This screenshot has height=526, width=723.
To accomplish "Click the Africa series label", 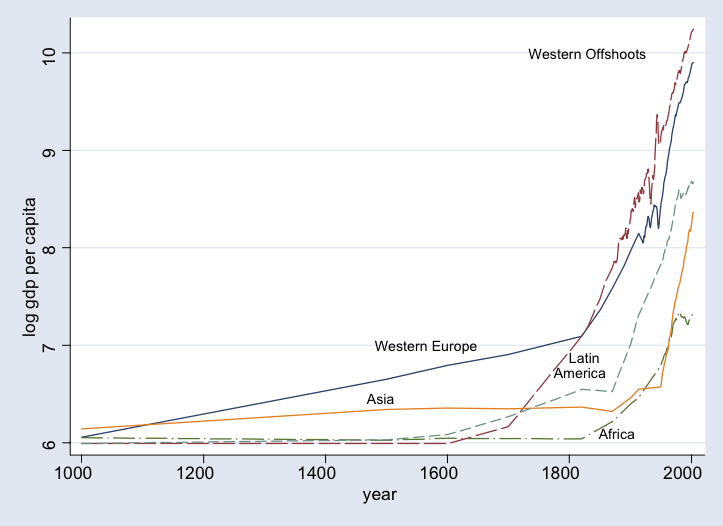I will 616,434.
